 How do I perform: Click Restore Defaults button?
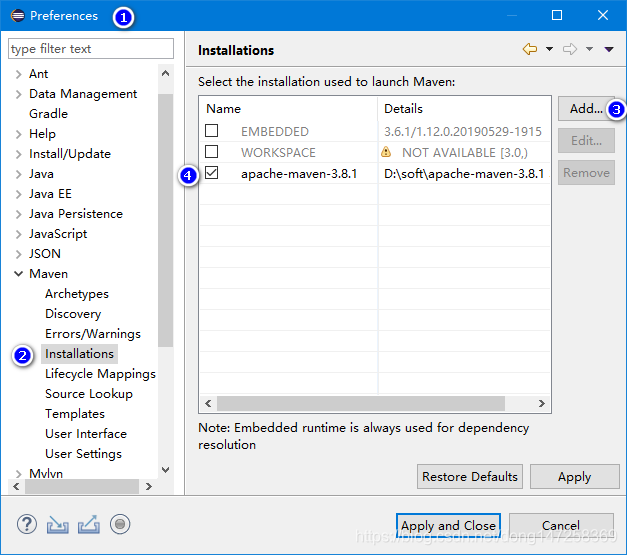click(x=470, y=476)
